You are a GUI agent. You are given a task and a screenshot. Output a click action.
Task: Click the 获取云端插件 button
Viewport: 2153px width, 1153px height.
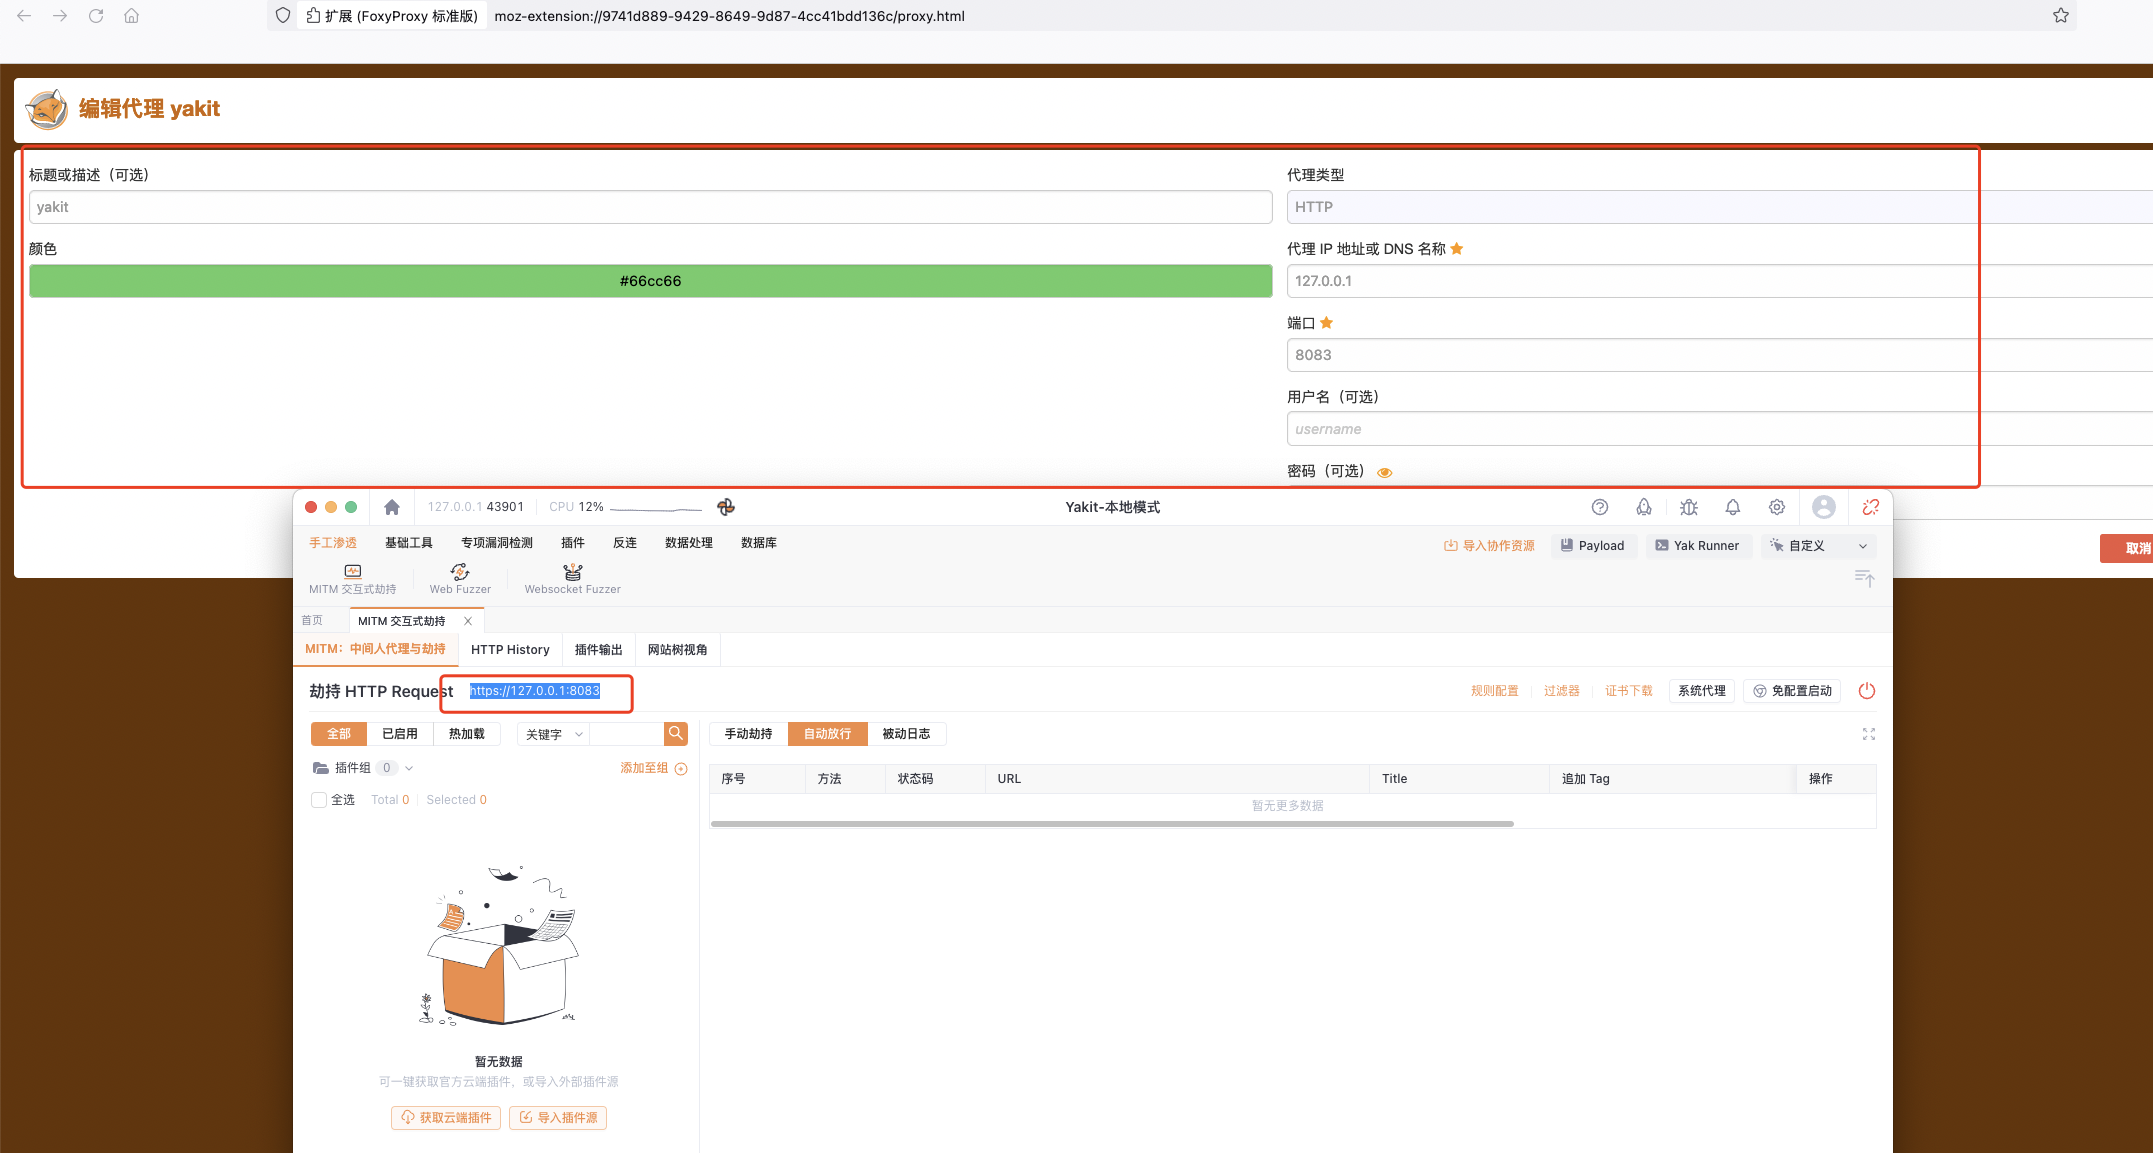(x=446, y=1118)
